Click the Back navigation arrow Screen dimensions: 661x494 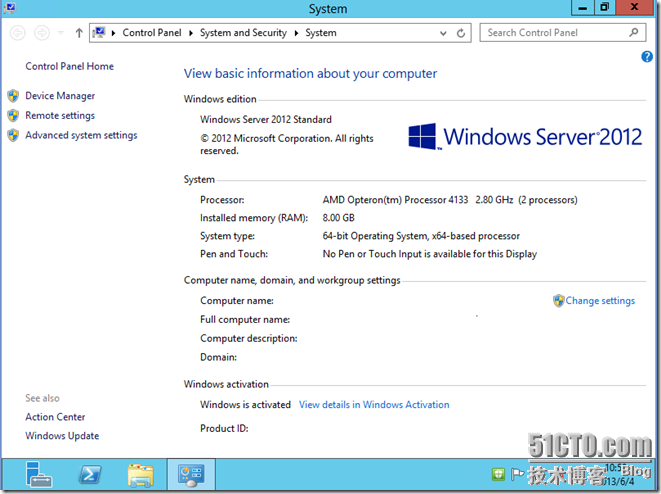click(18, 33)
